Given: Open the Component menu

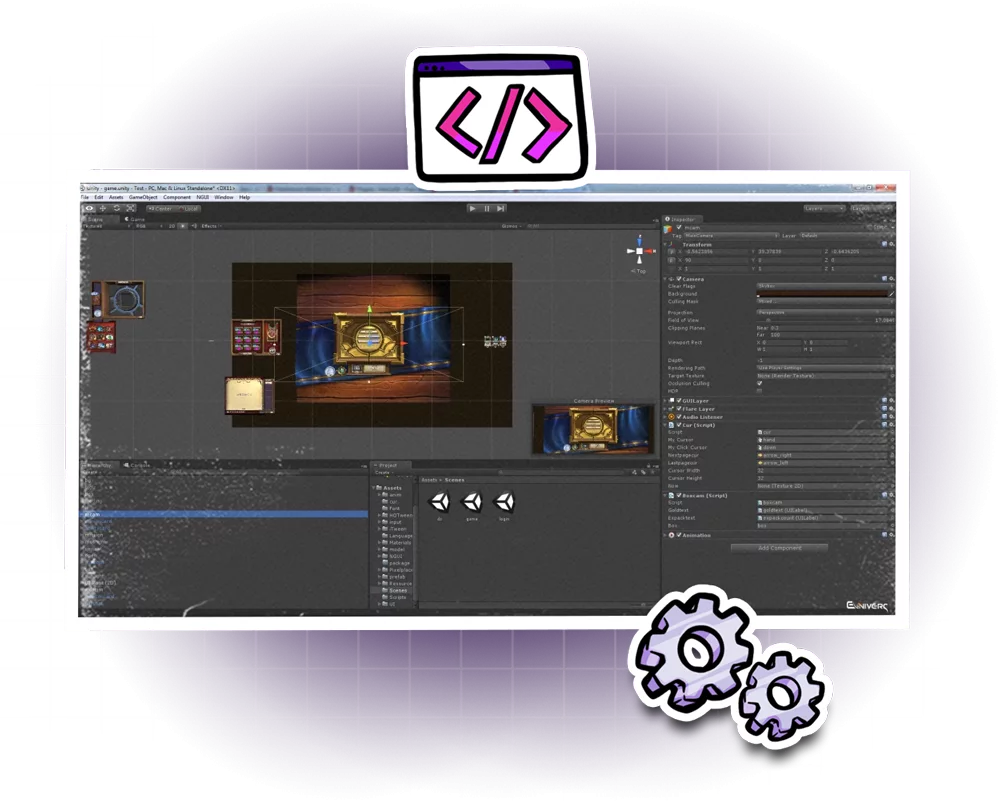Looking at the screenshot, I should click(177, 198).
